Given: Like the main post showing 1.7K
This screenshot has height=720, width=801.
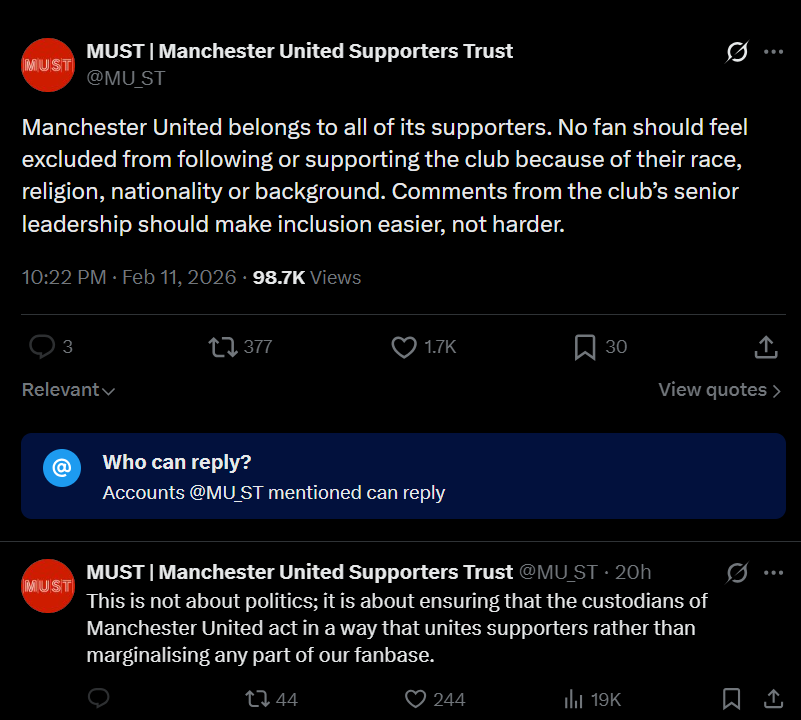Looking at the screenshot, I should (x=404, y=346).
